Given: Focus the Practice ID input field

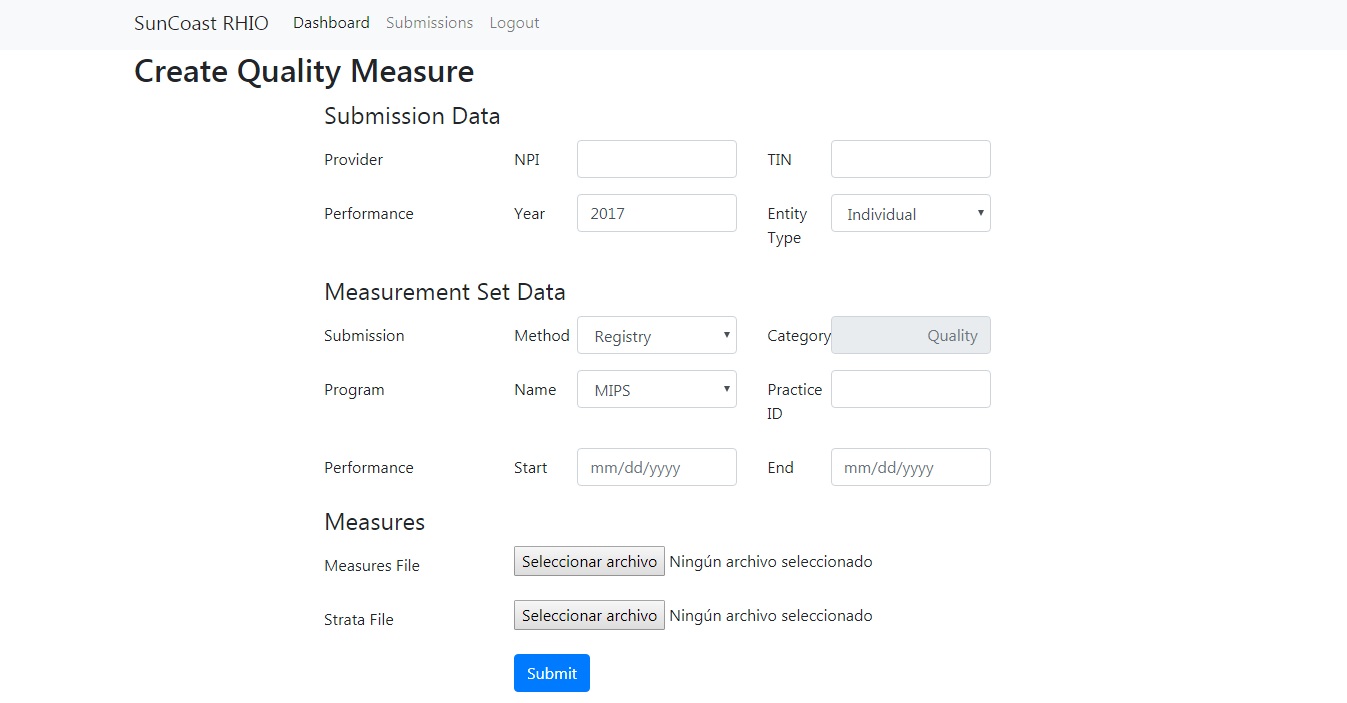Looking at the screenshot, I should (x=911, y=389).
